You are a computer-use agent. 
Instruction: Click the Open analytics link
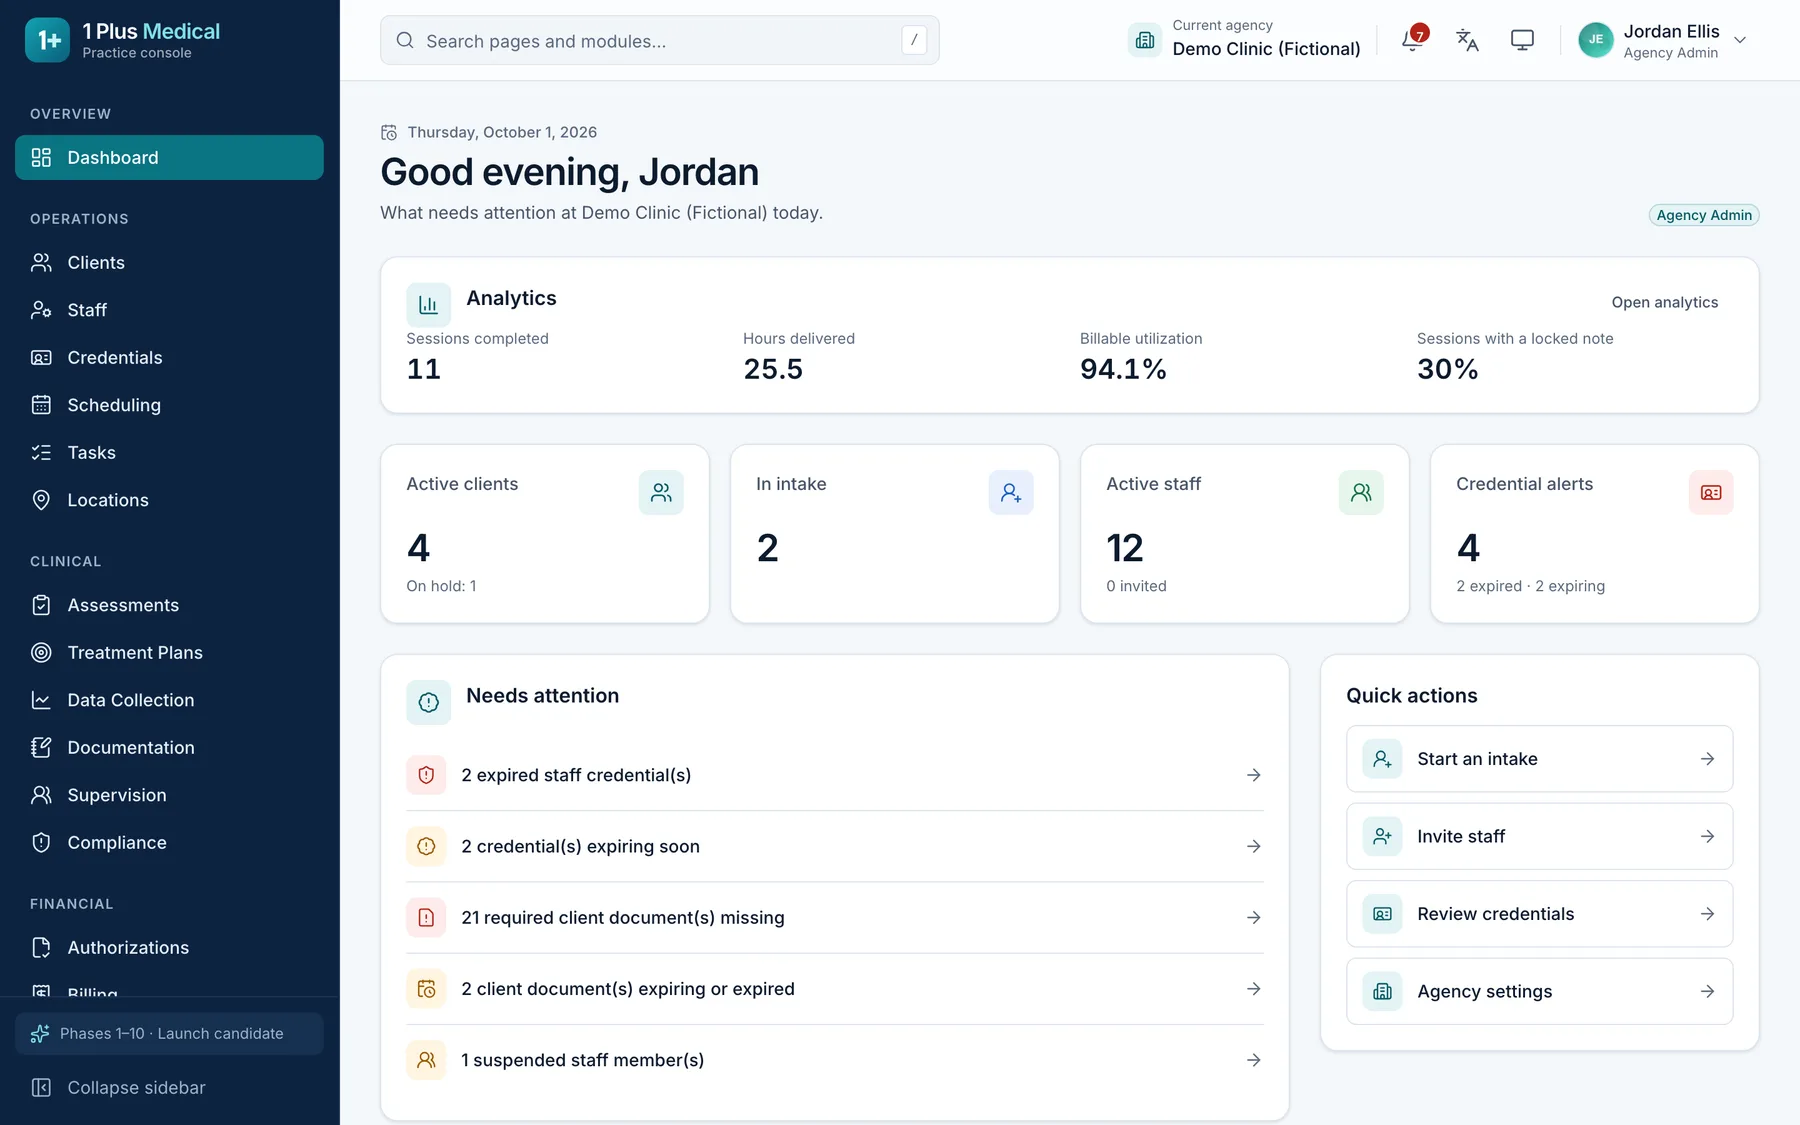click(x=1665, y=302)
